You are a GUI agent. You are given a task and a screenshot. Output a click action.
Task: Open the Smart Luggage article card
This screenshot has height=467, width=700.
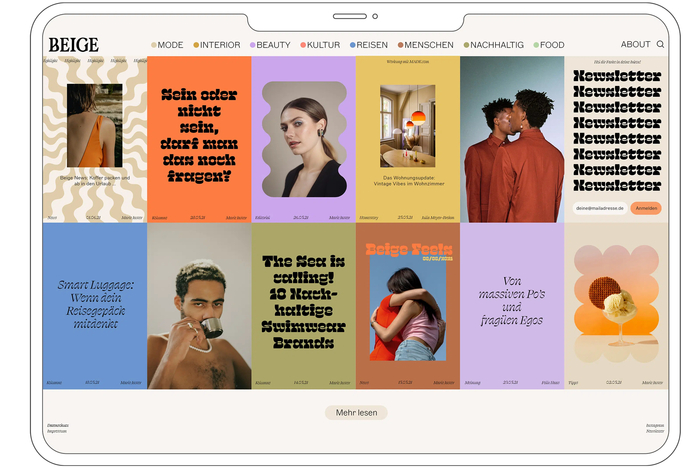pyautogui.click(x=94, y=304)
